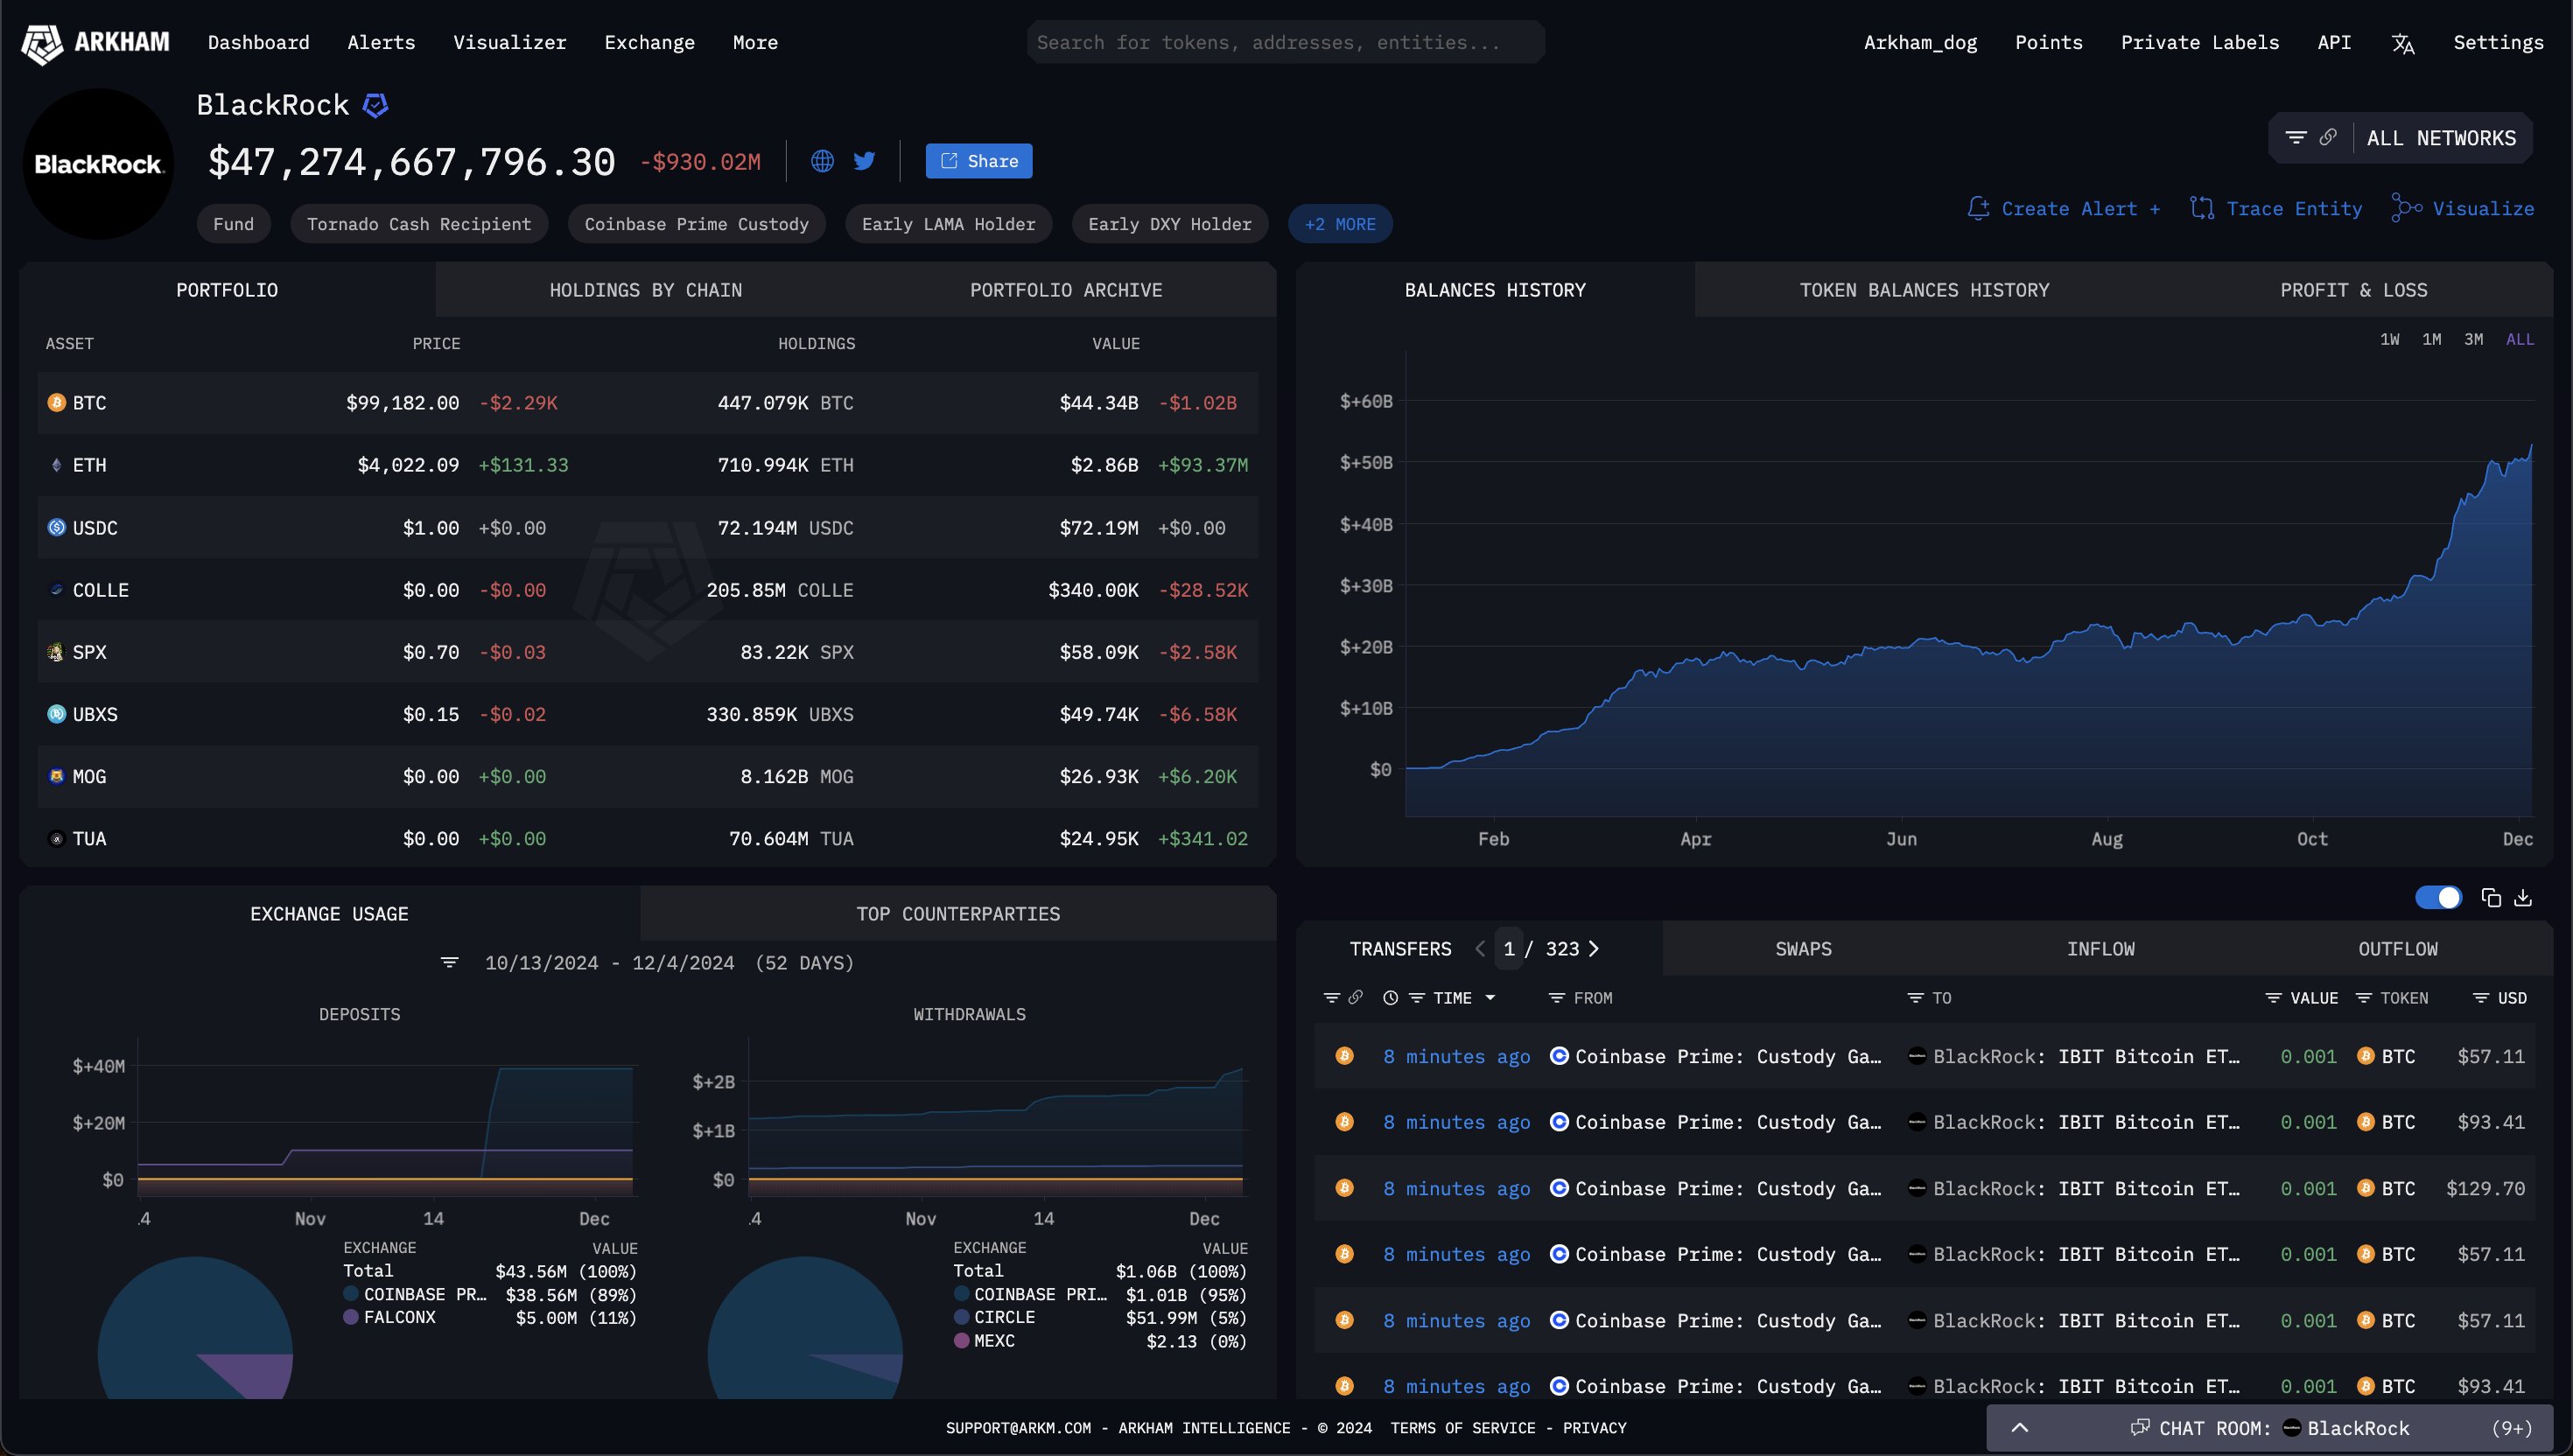Select the ALL chart range
The image size is (2573, 1456).
coord(2520,340)
